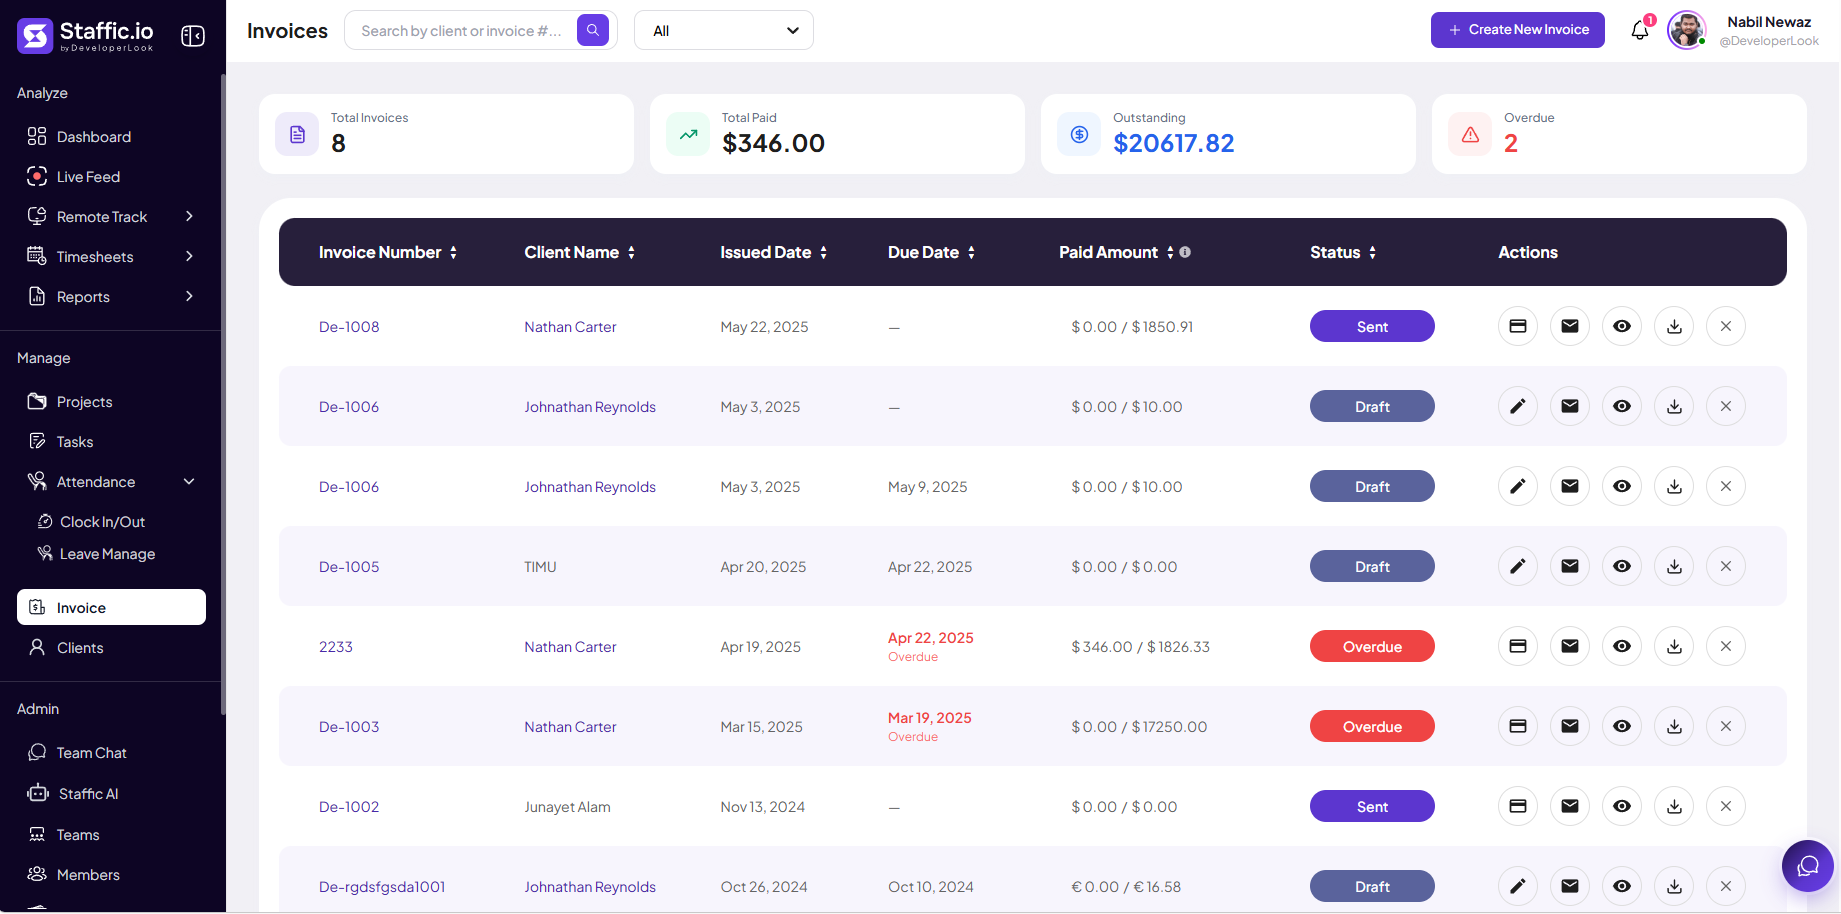Delete invoice De-1008 with X icon
This screenshot has width=1841, height=914.
(1726, 326)
